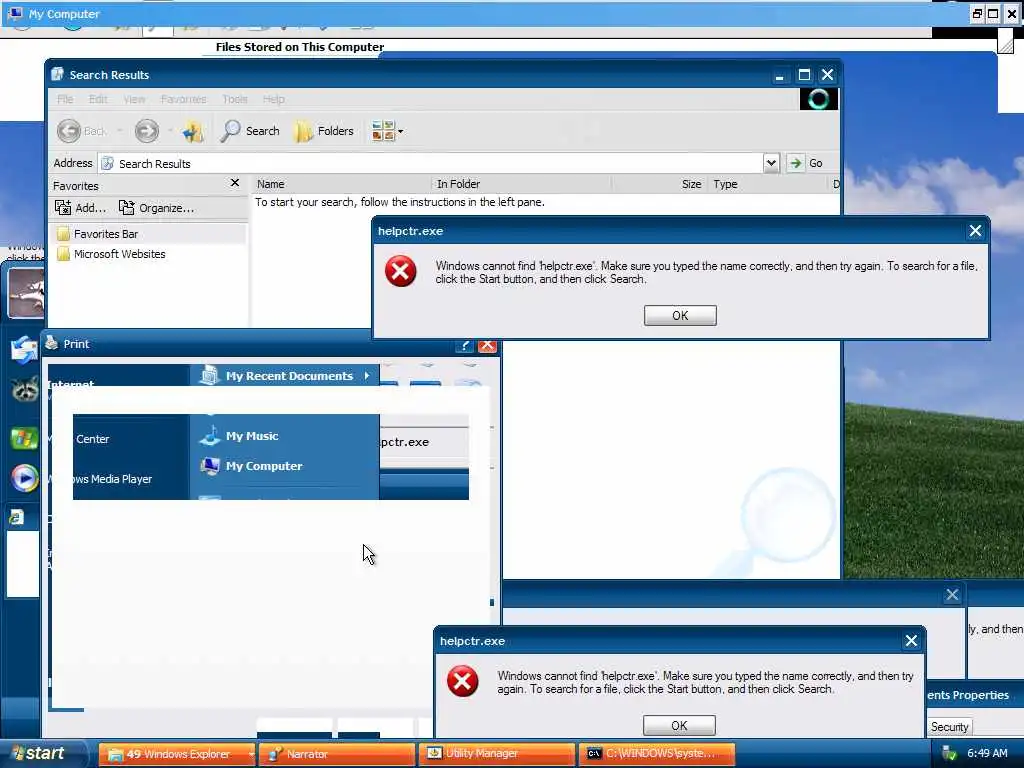Click the Back arrow in Search Results
The image size is (1024, 768).
coord(69,131)
